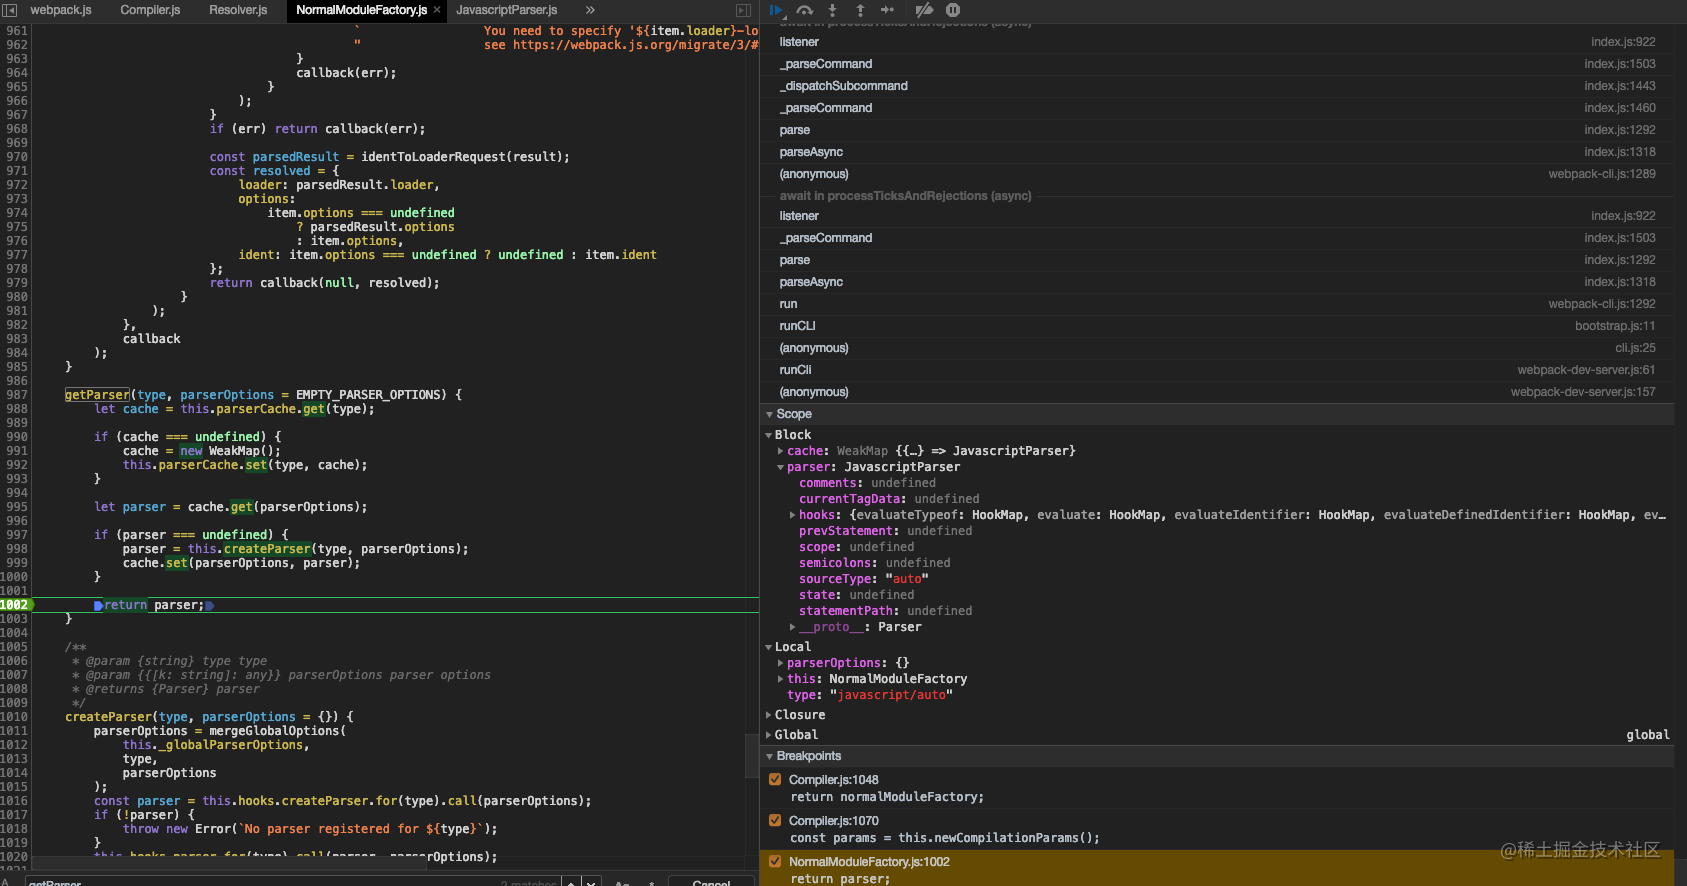This screenshot has width=1687, height=886.
Task: Select the type: "javascript/auto" variable
Action: point(870,695)
